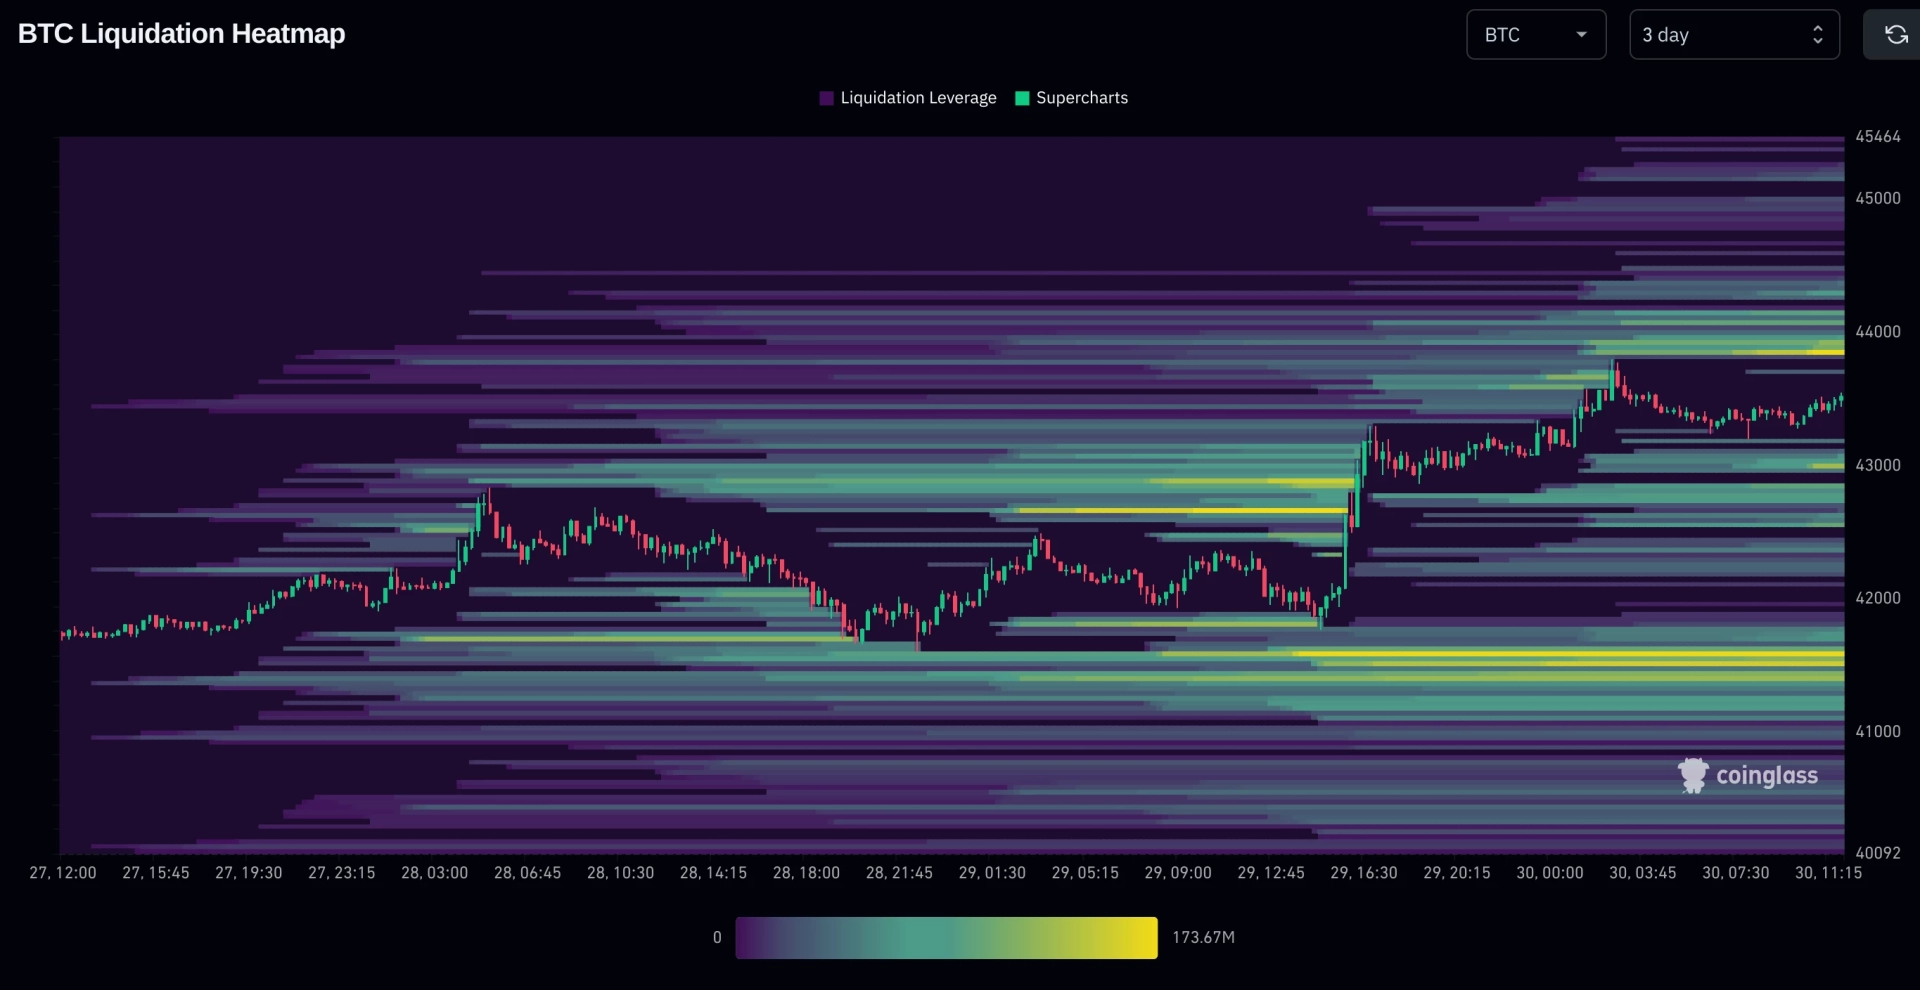
Task: Click the 43000 price axis label
Action: (1878, 465)
